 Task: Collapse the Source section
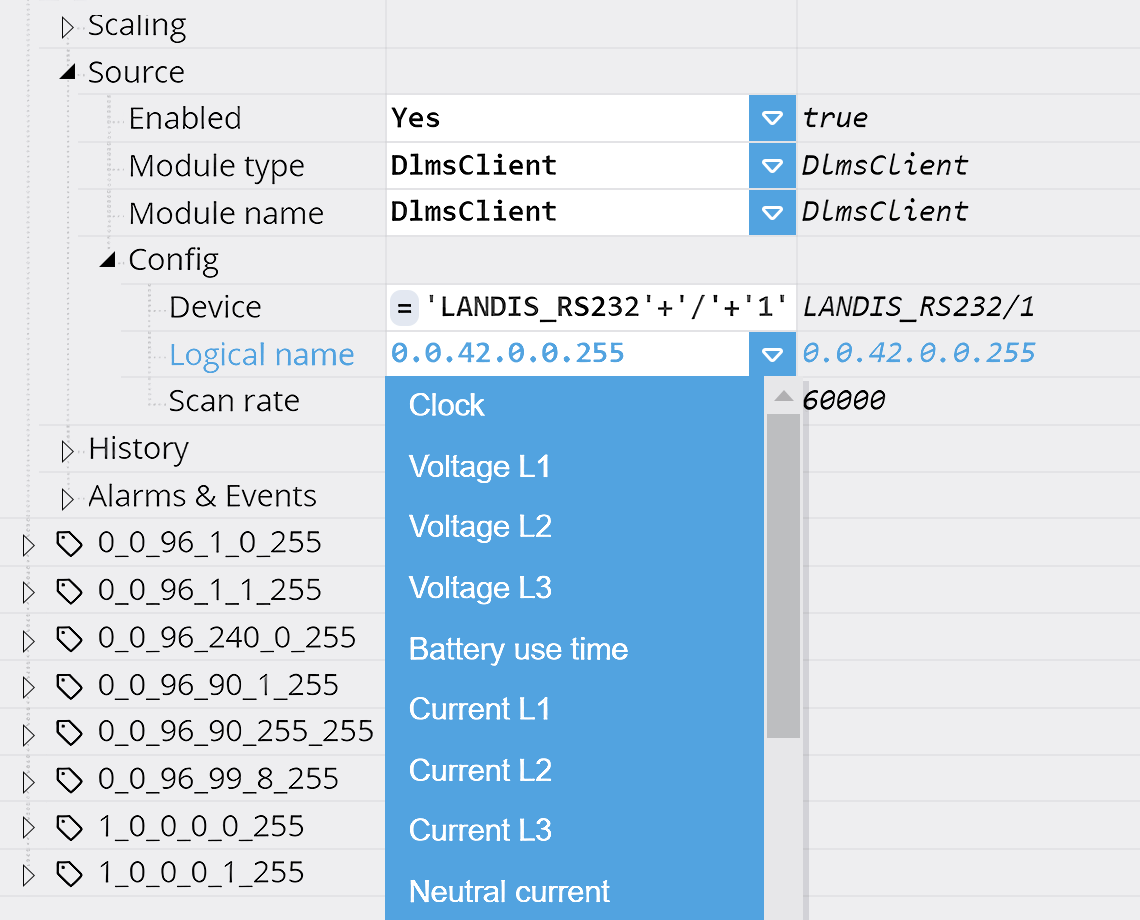click(65, 71)
